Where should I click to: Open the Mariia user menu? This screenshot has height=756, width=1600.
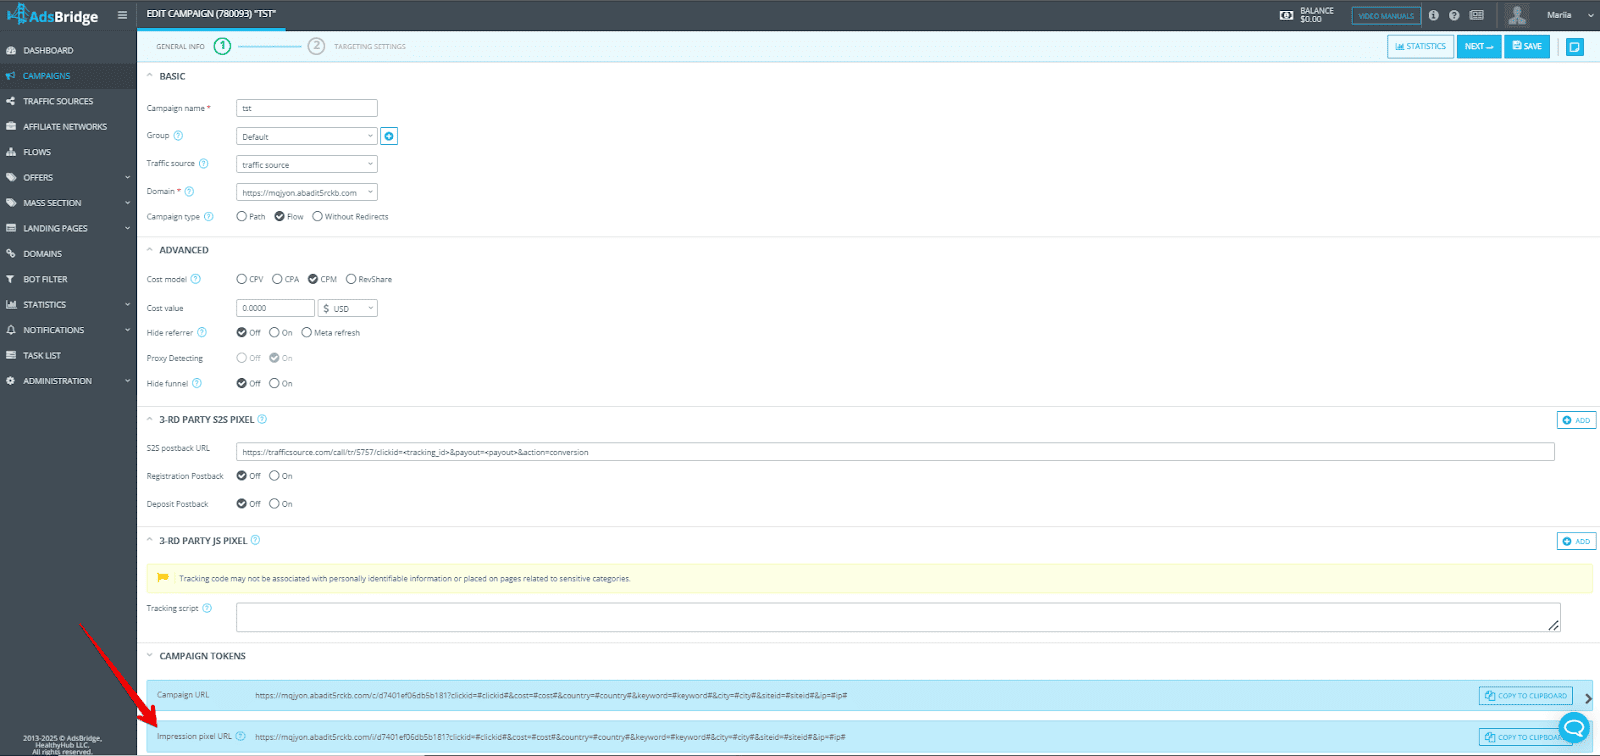click(x=1569, y=15)
